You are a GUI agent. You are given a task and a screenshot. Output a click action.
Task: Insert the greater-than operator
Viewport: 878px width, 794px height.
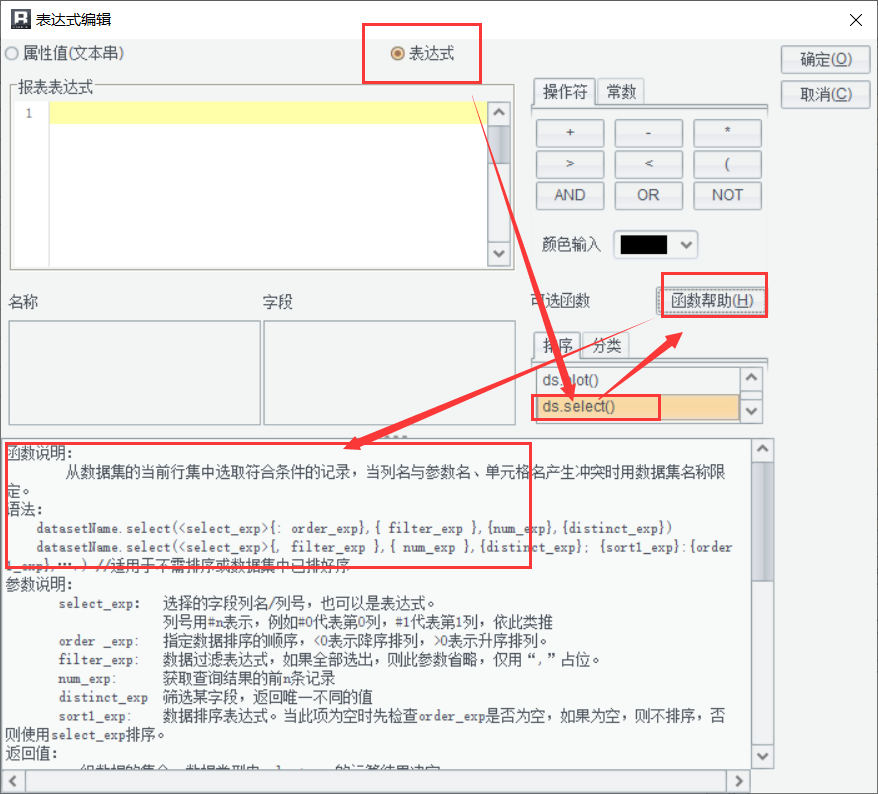(x=570, y=164)
